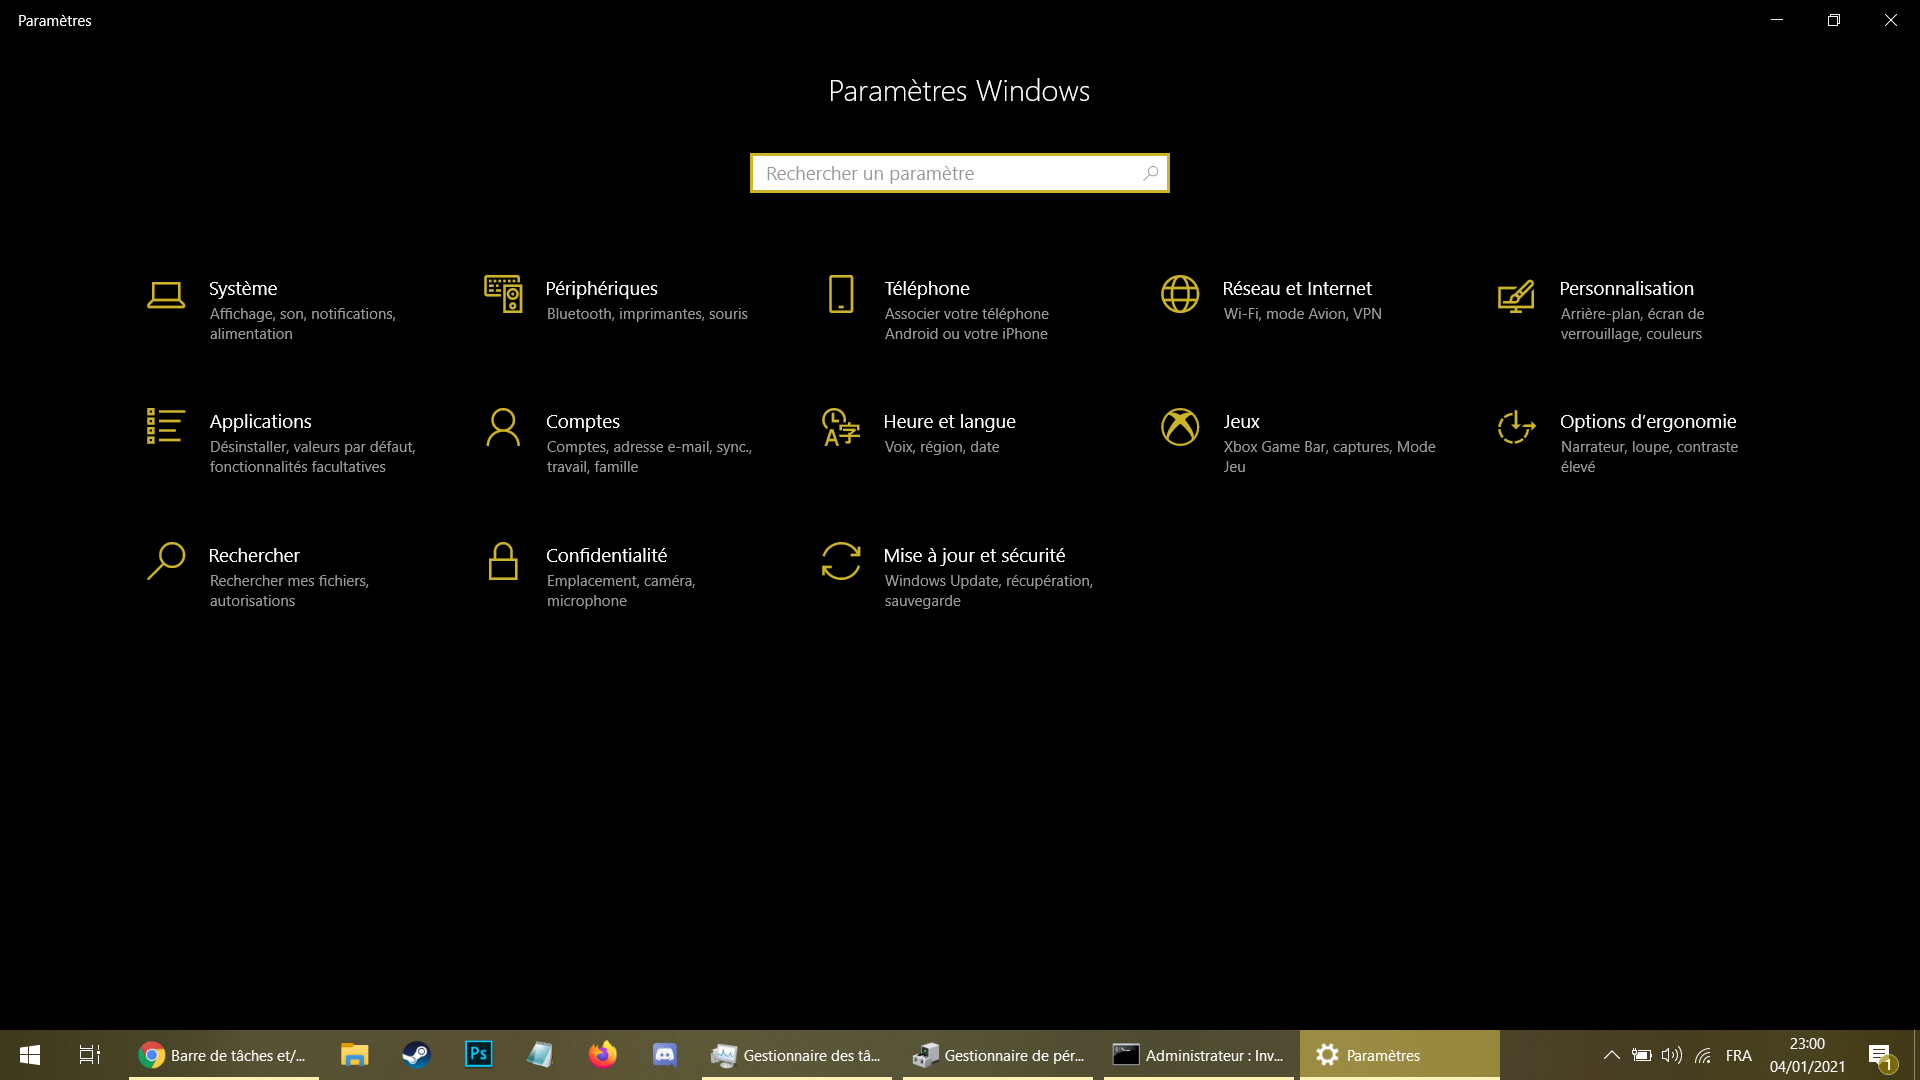Click the Rechercher category title
1920x1080 pixels.
254,555
